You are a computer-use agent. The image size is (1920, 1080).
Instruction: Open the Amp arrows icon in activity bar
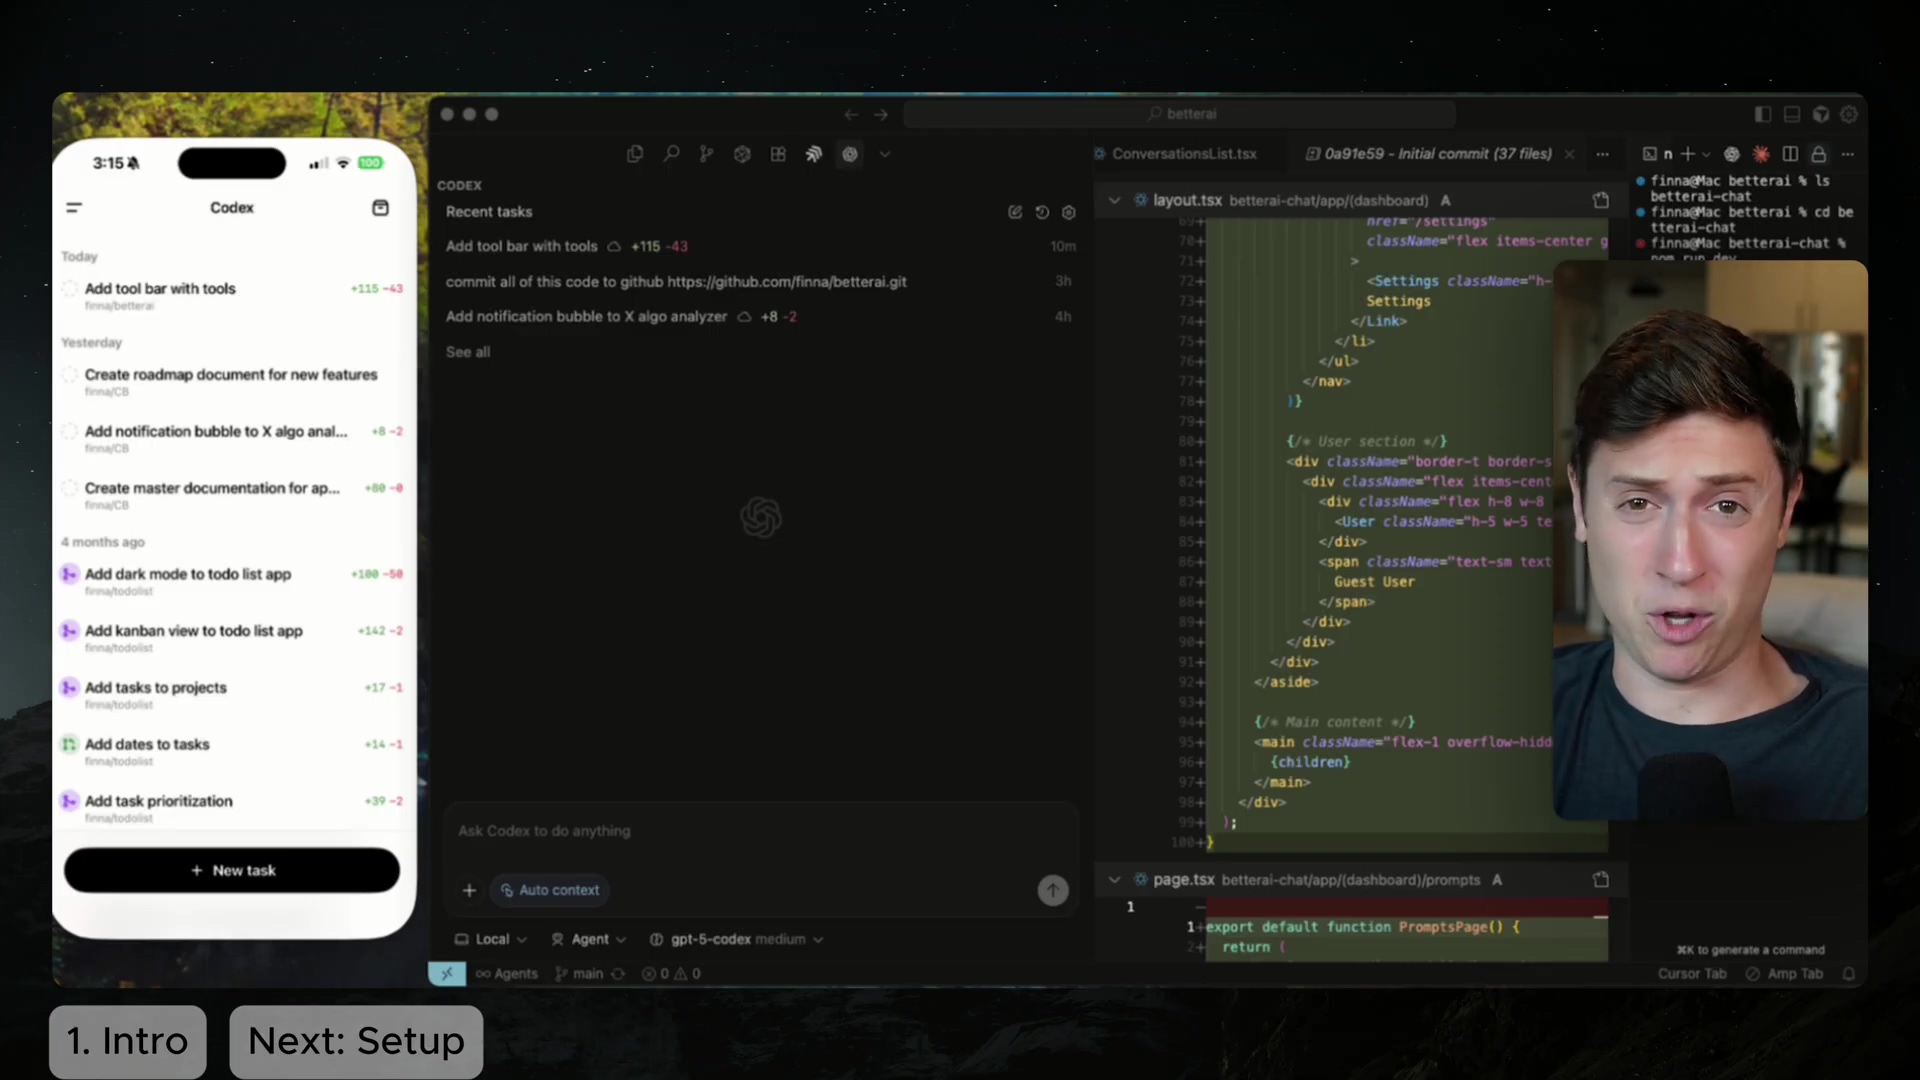click(814, 154)
